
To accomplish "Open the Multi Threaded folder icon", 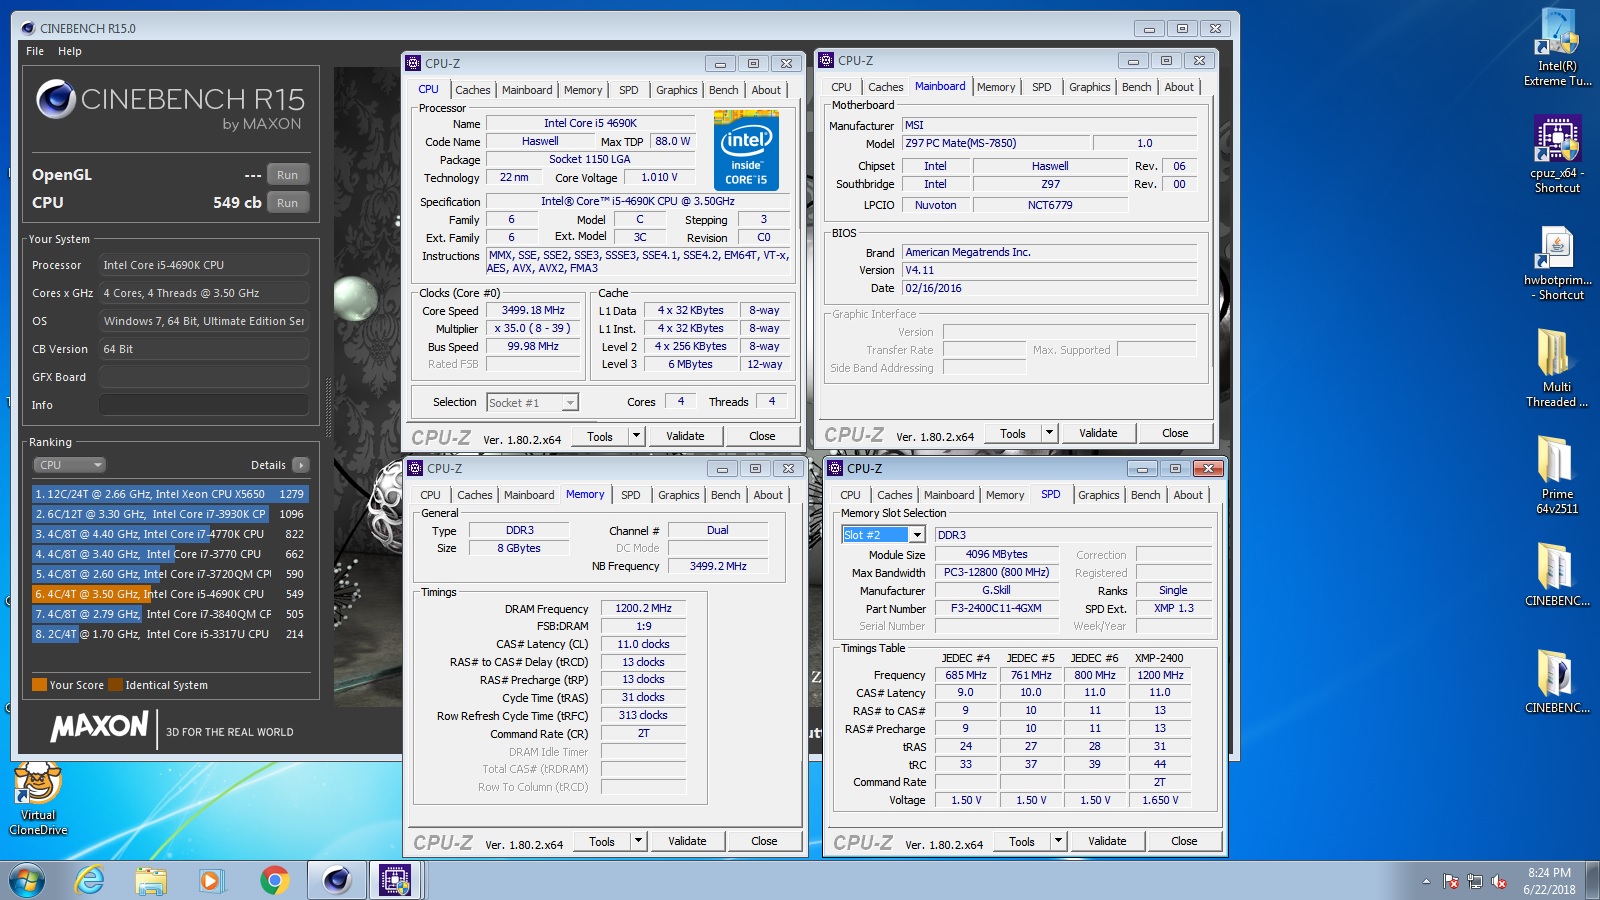I will click(1557, 369).
